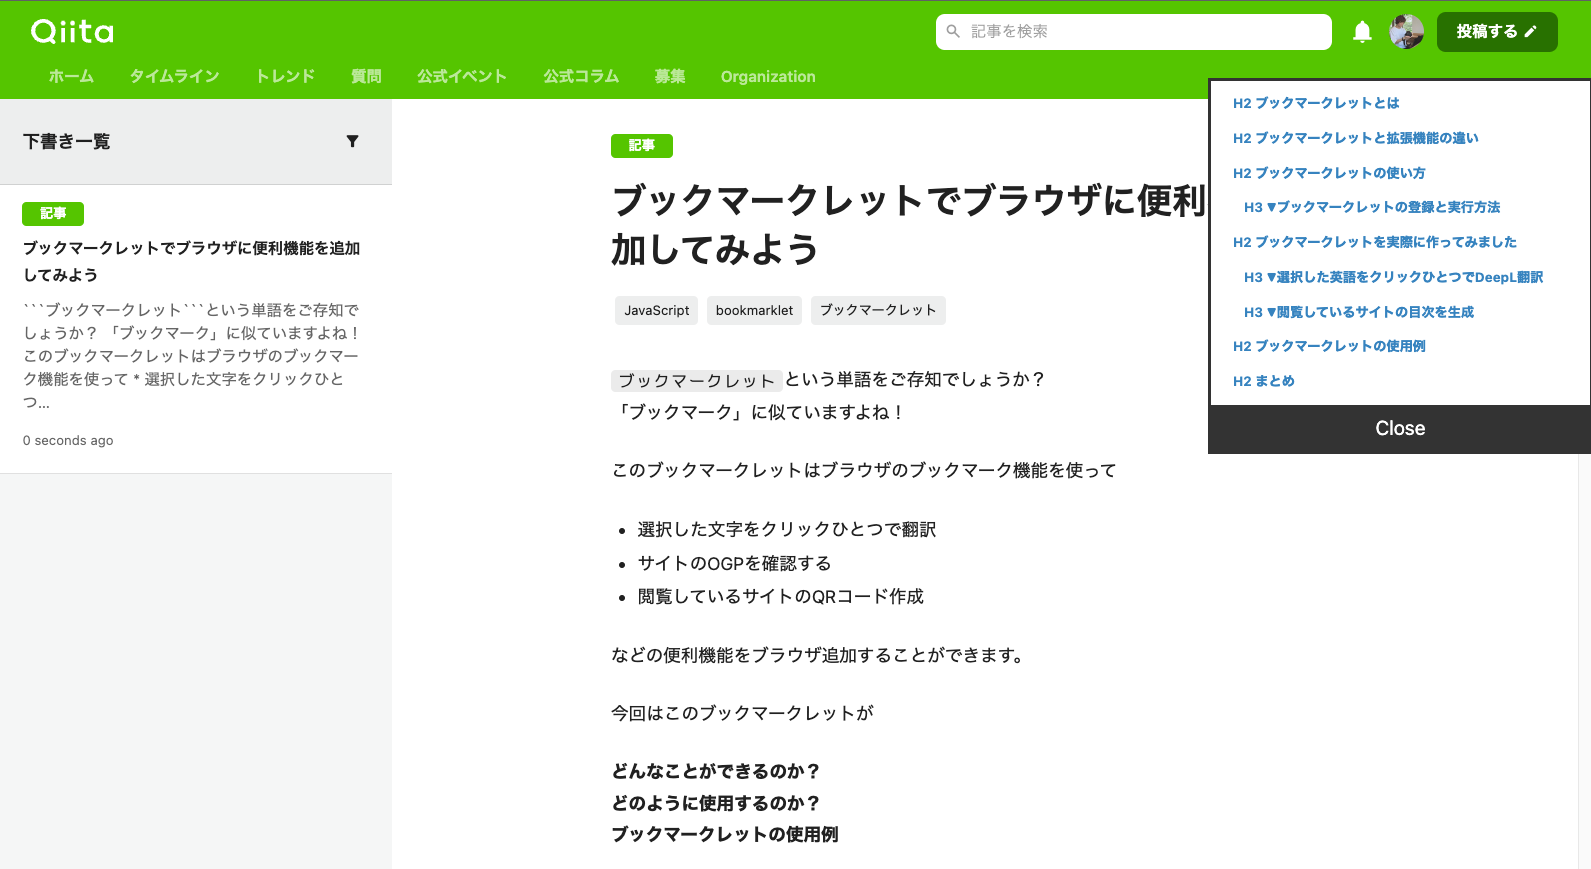Viewport: 1591px width, 869px height.
Task: Click the 0 seconds ago timestamp
Action: (x=68, y=440)
